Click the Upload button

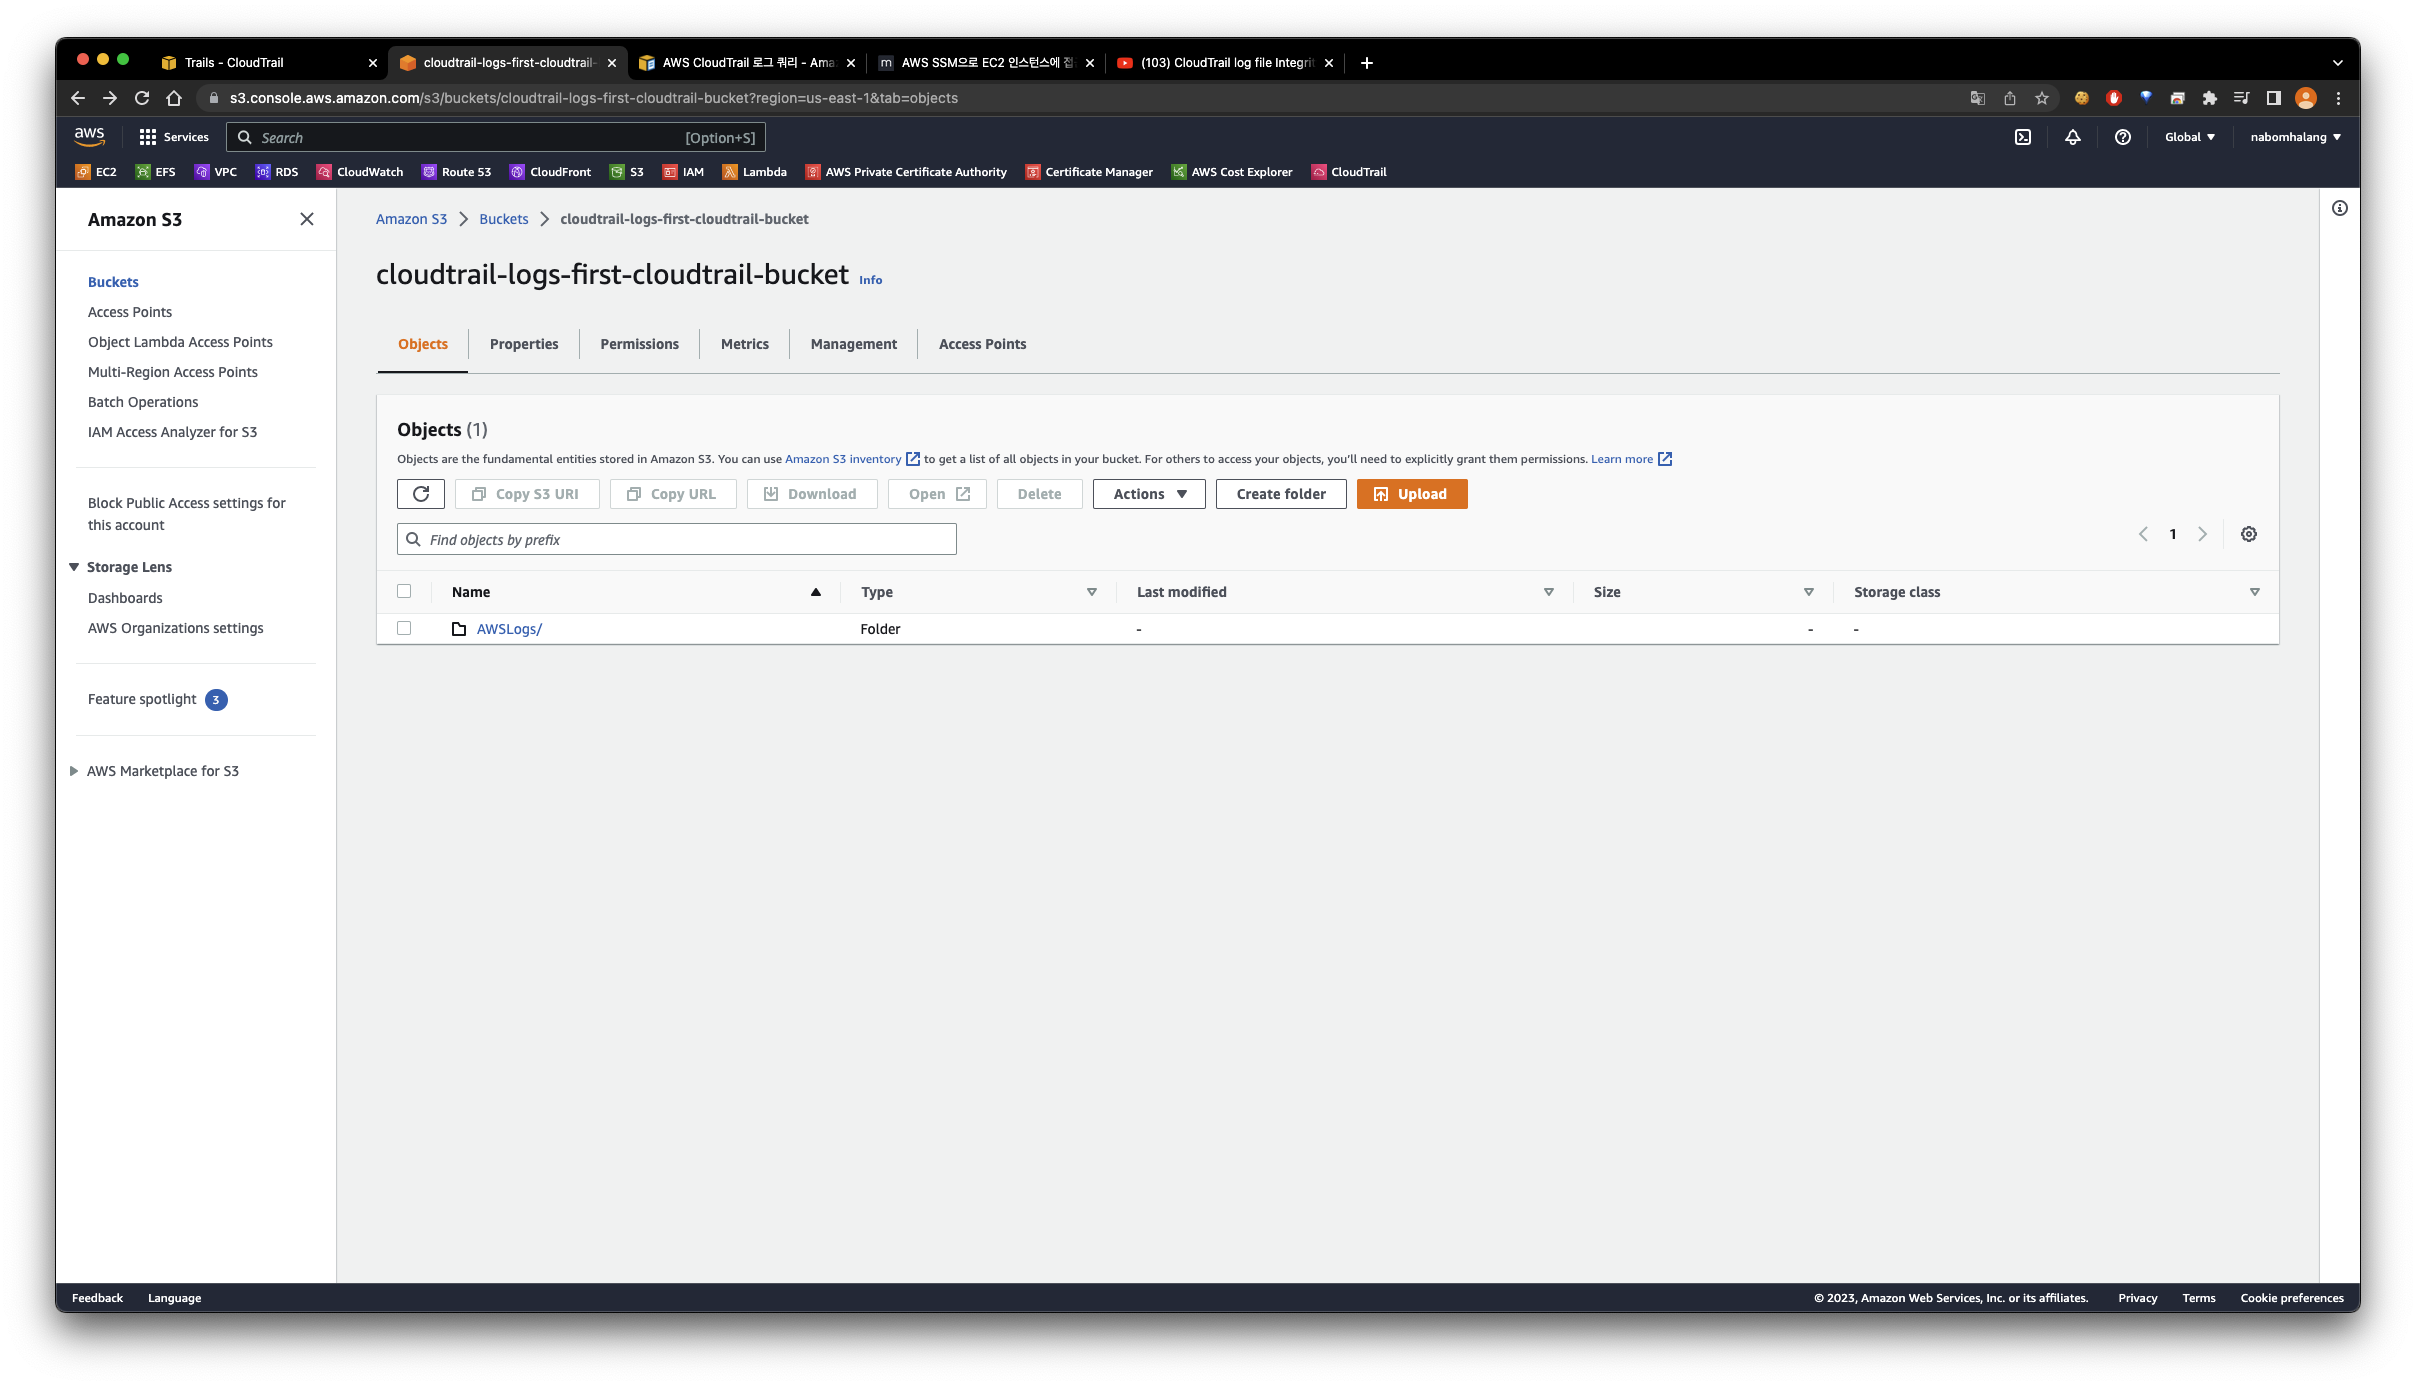1412,494
